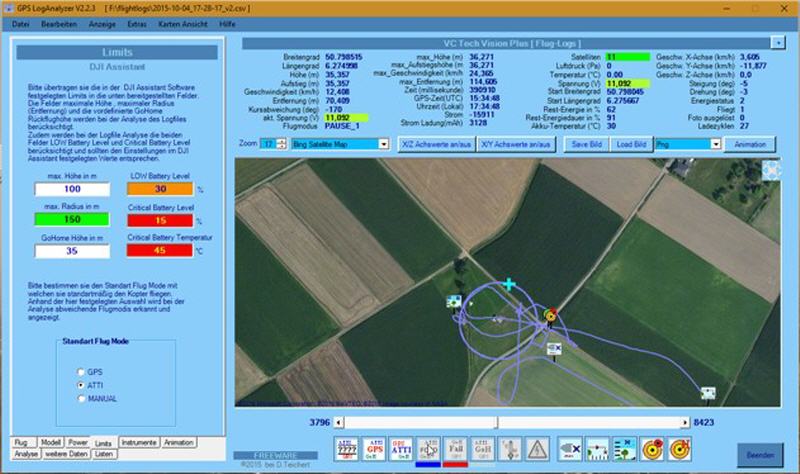Switch to the Animation tab
This screenshot has height=474, width=800.
pyautogui.click(x=179, y=442)
